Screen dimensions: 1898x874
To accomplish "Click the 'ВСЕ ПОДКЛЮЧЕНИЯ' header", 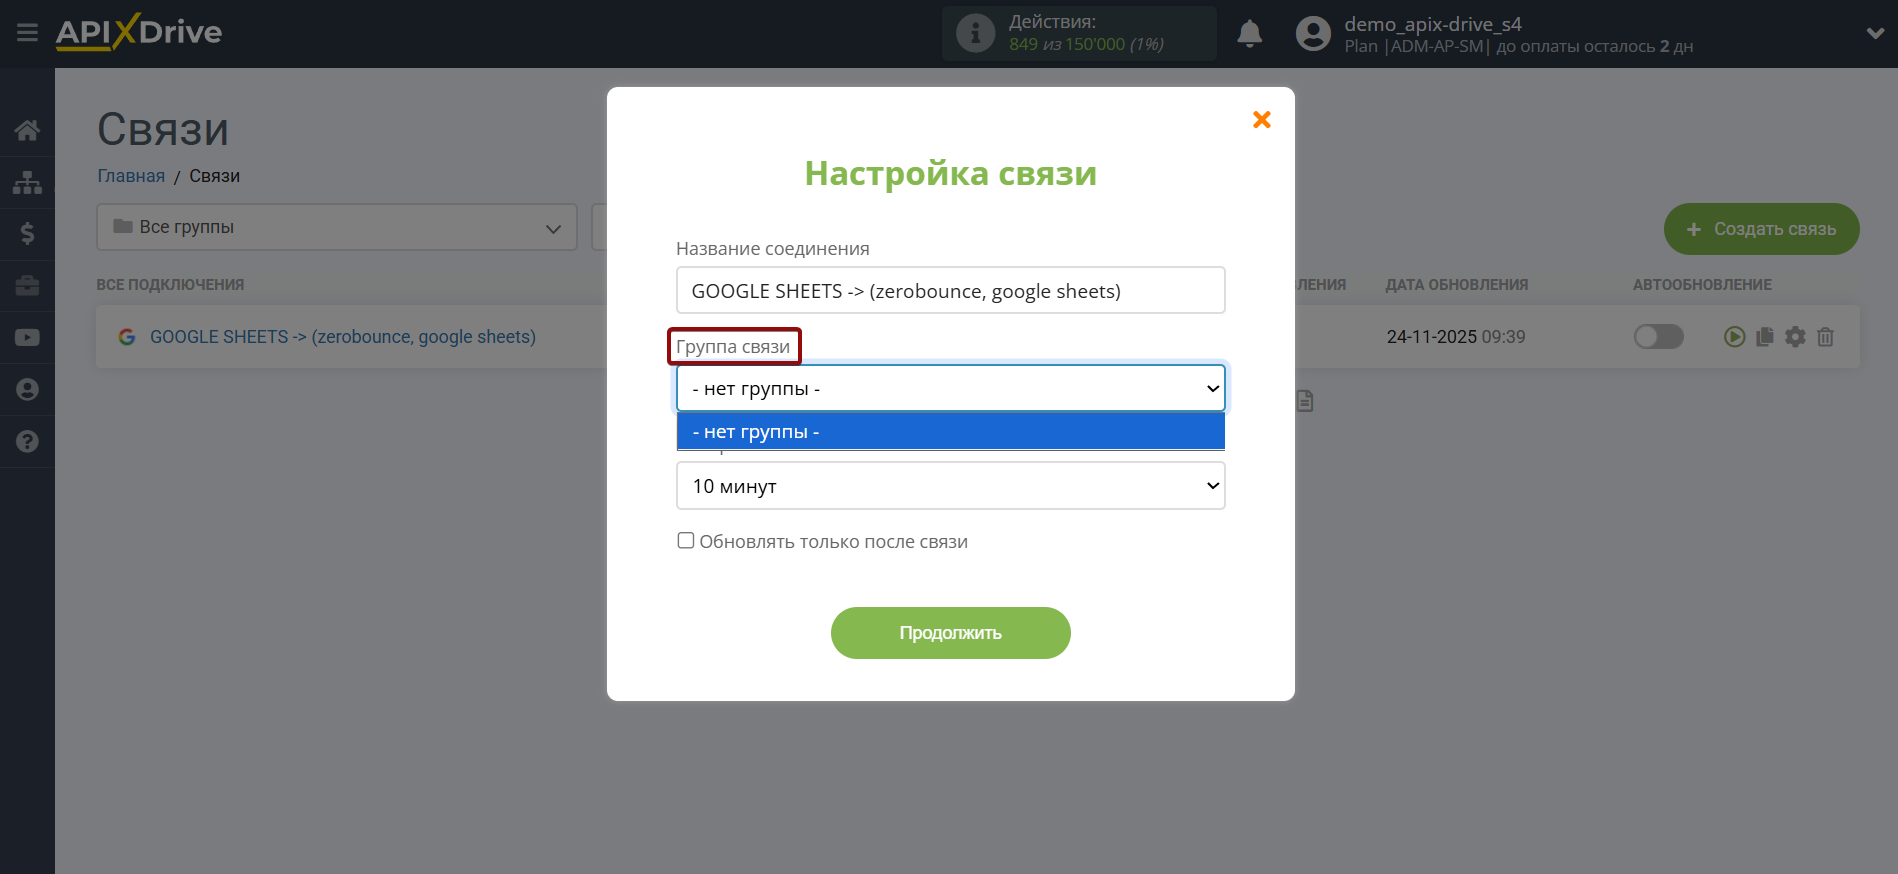I will pos(170,285).
